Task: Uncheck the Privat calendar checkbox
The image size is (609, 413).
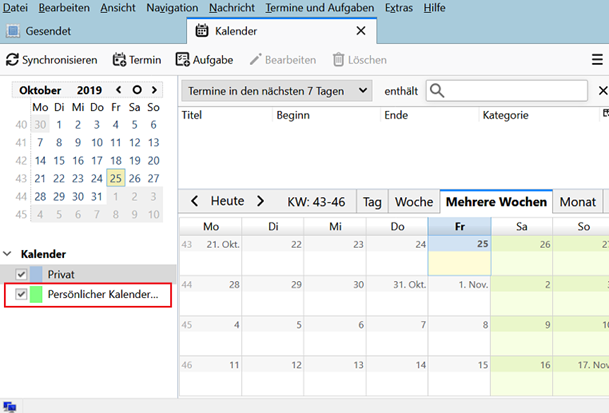Action: [22, 274]
